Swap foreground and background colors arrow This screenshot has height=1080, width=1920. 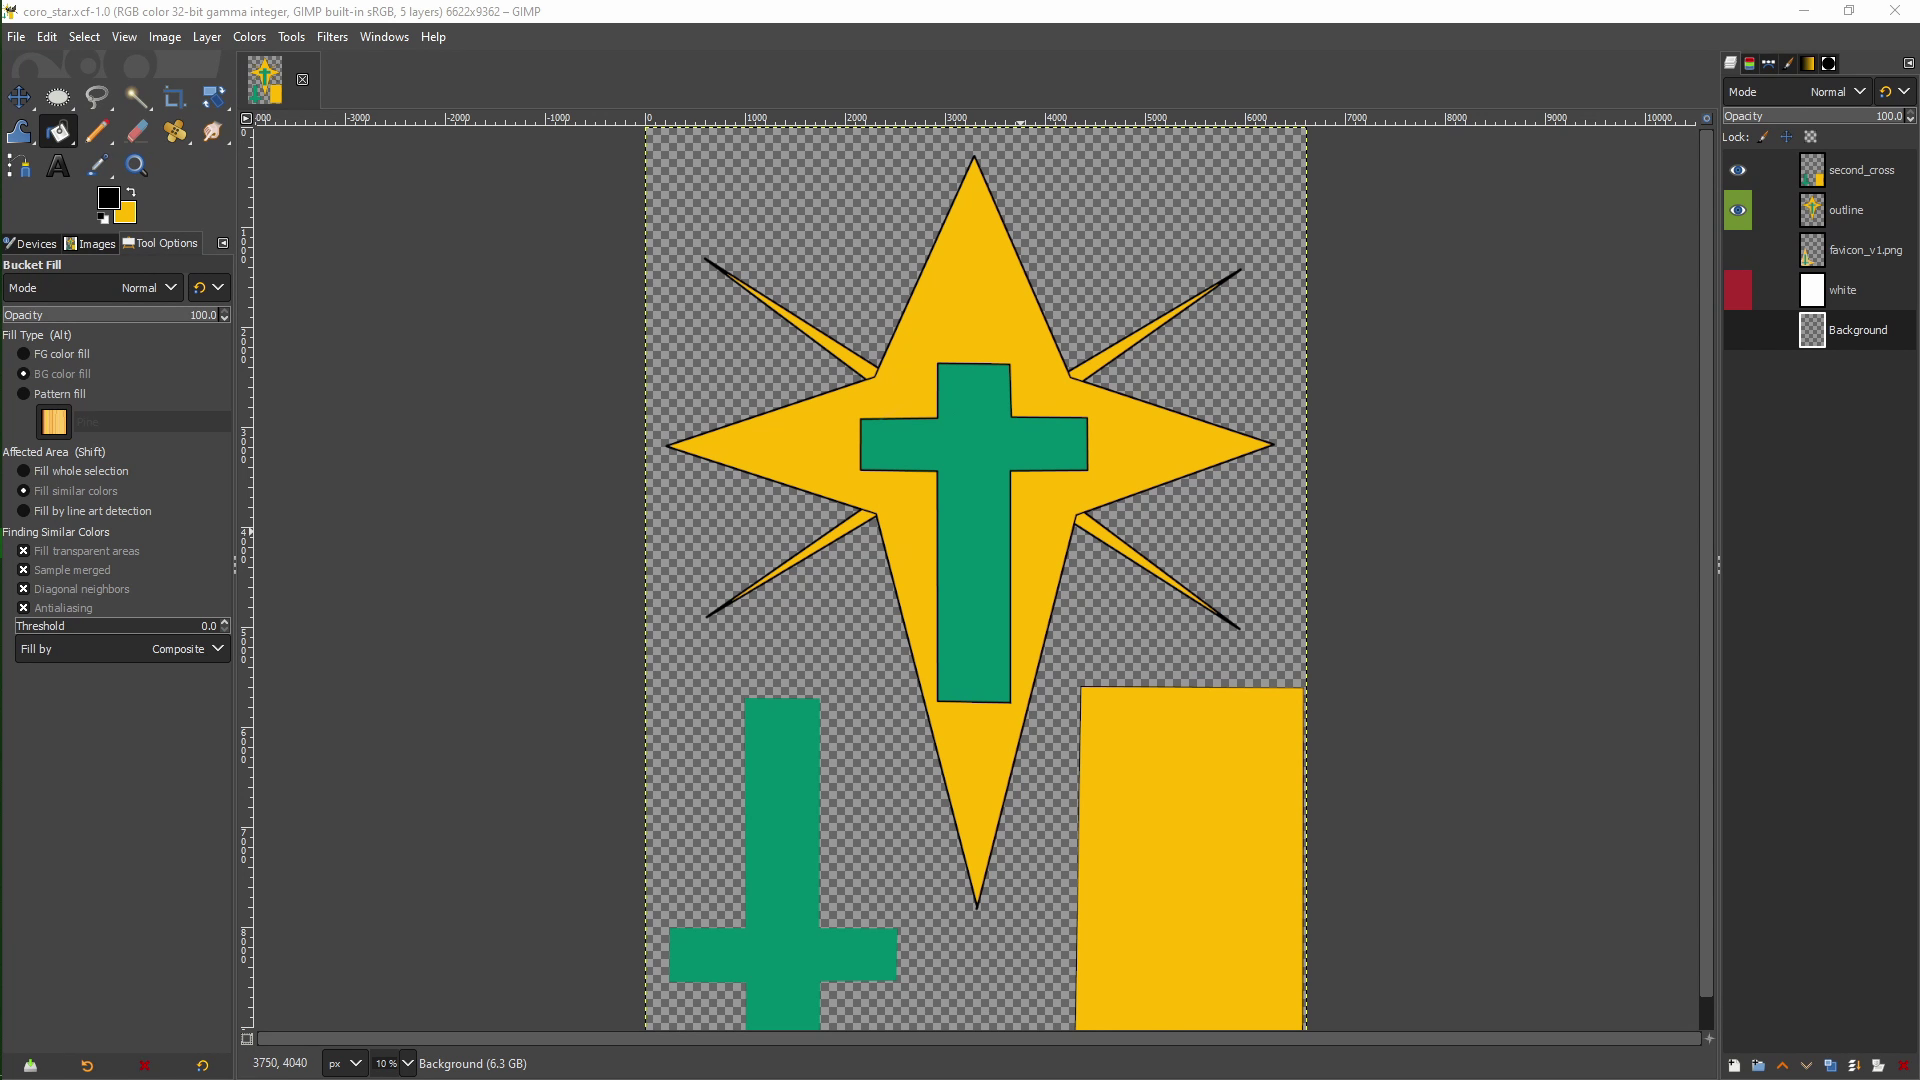coord(131,192)
